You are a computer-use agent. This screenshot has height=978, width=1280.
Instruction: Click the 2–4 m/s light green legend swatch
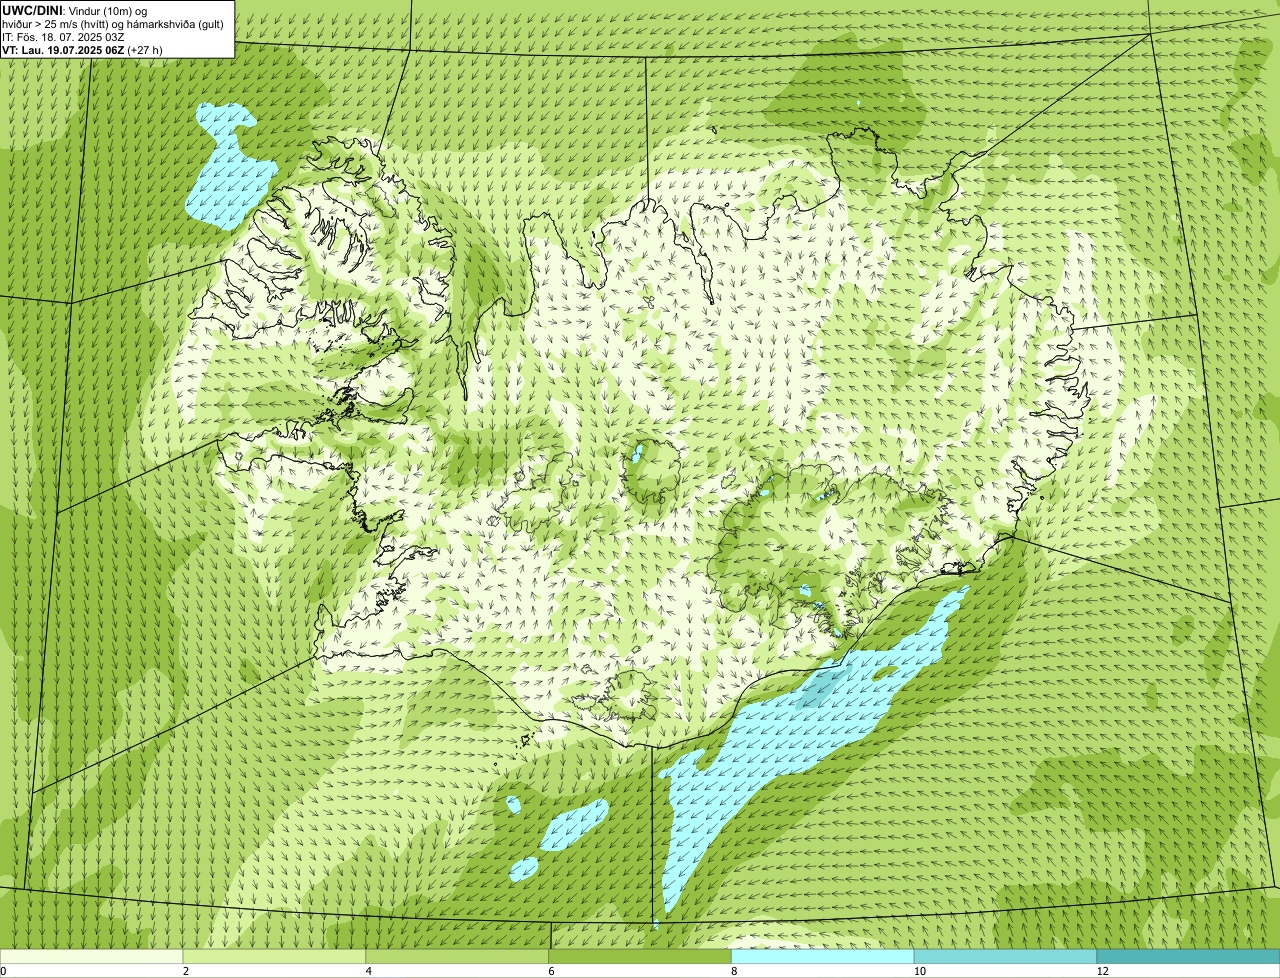(275, 956)
